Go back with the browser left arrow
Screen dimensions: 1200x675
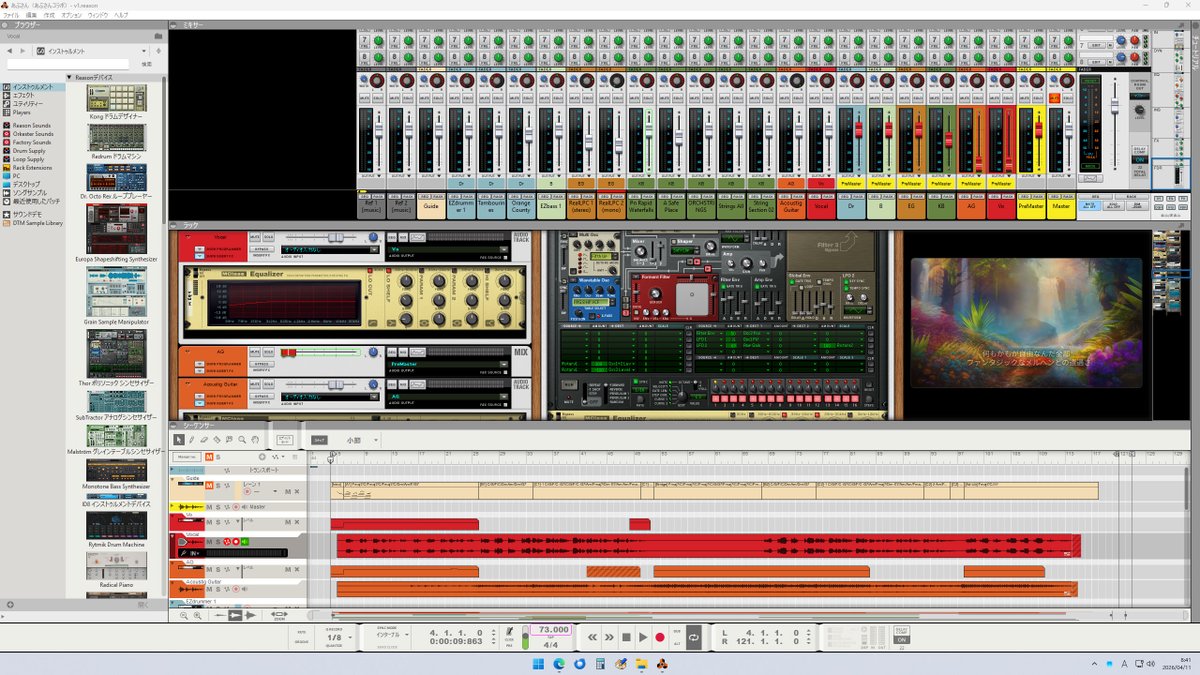point(10,51)
